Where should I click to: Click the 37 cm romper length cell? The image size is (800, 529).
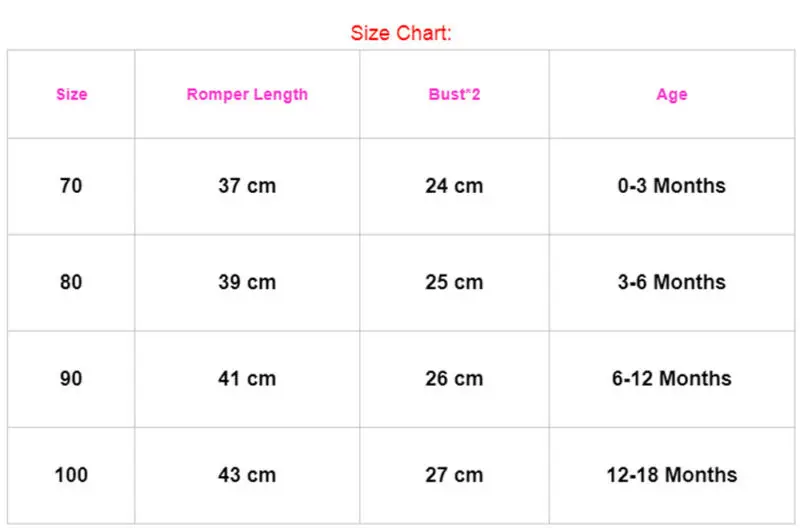point(247,186)
